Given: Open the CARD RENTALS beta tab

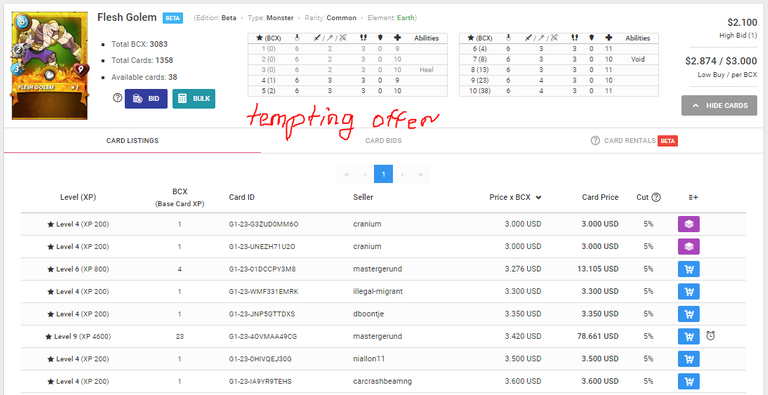Looking at the screenshot, I should [x=634, y=141].
